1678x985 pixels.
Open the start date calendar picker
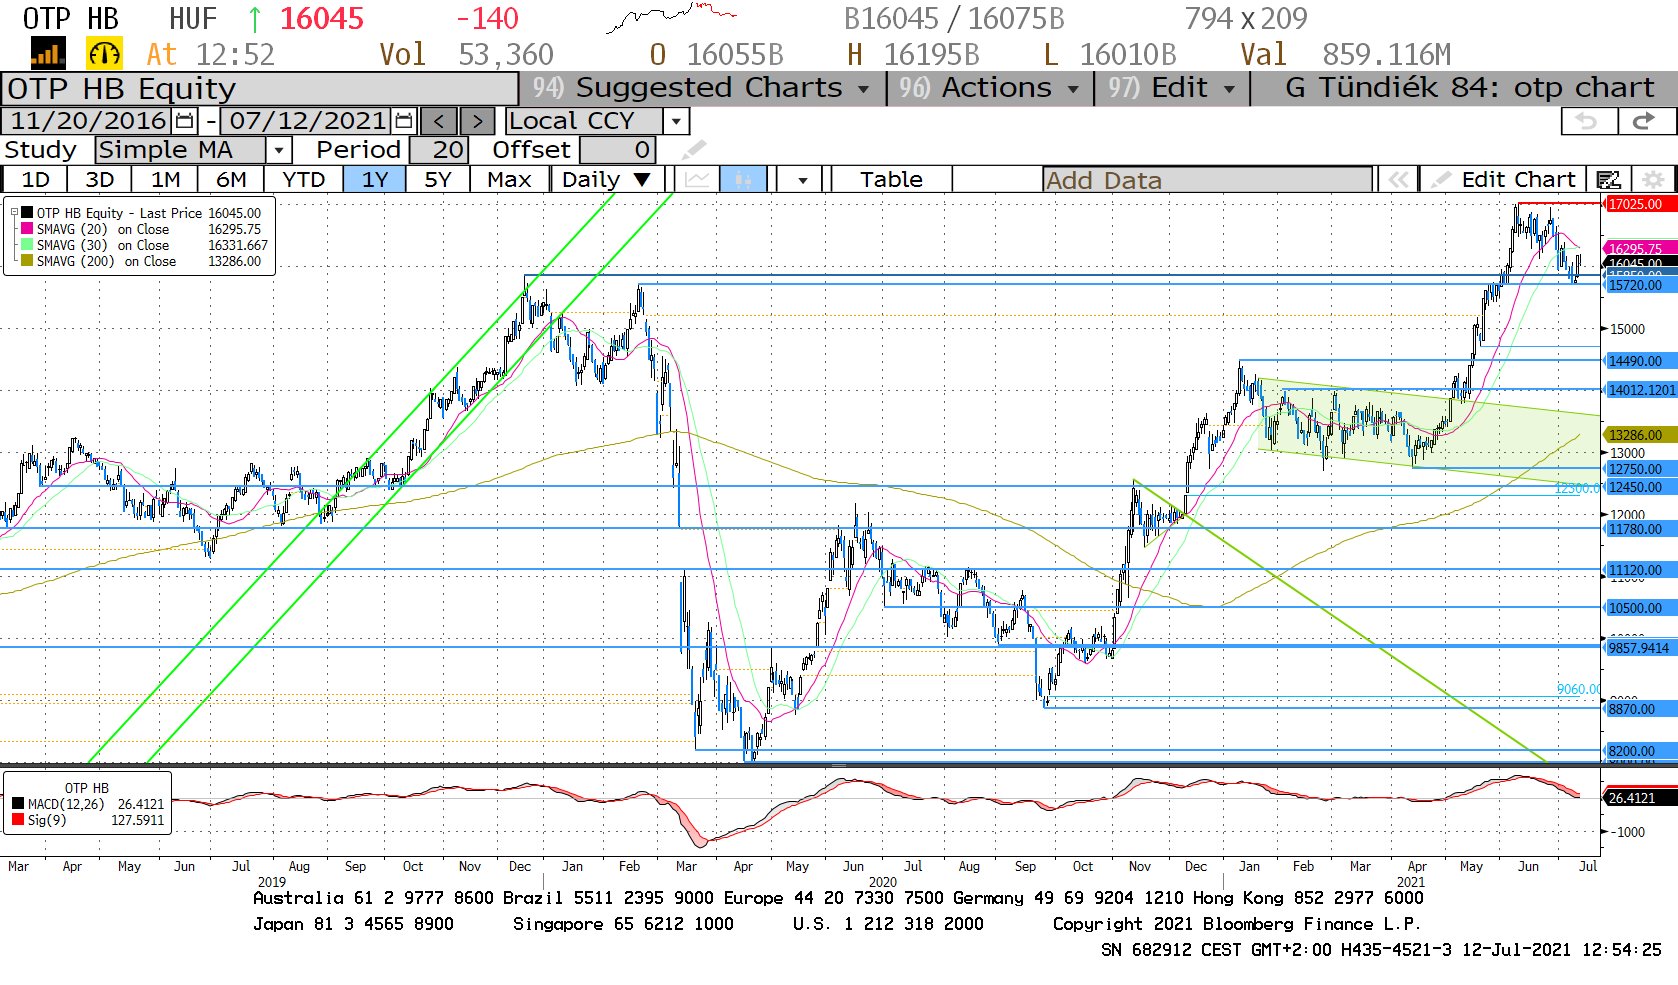(184, 121)
